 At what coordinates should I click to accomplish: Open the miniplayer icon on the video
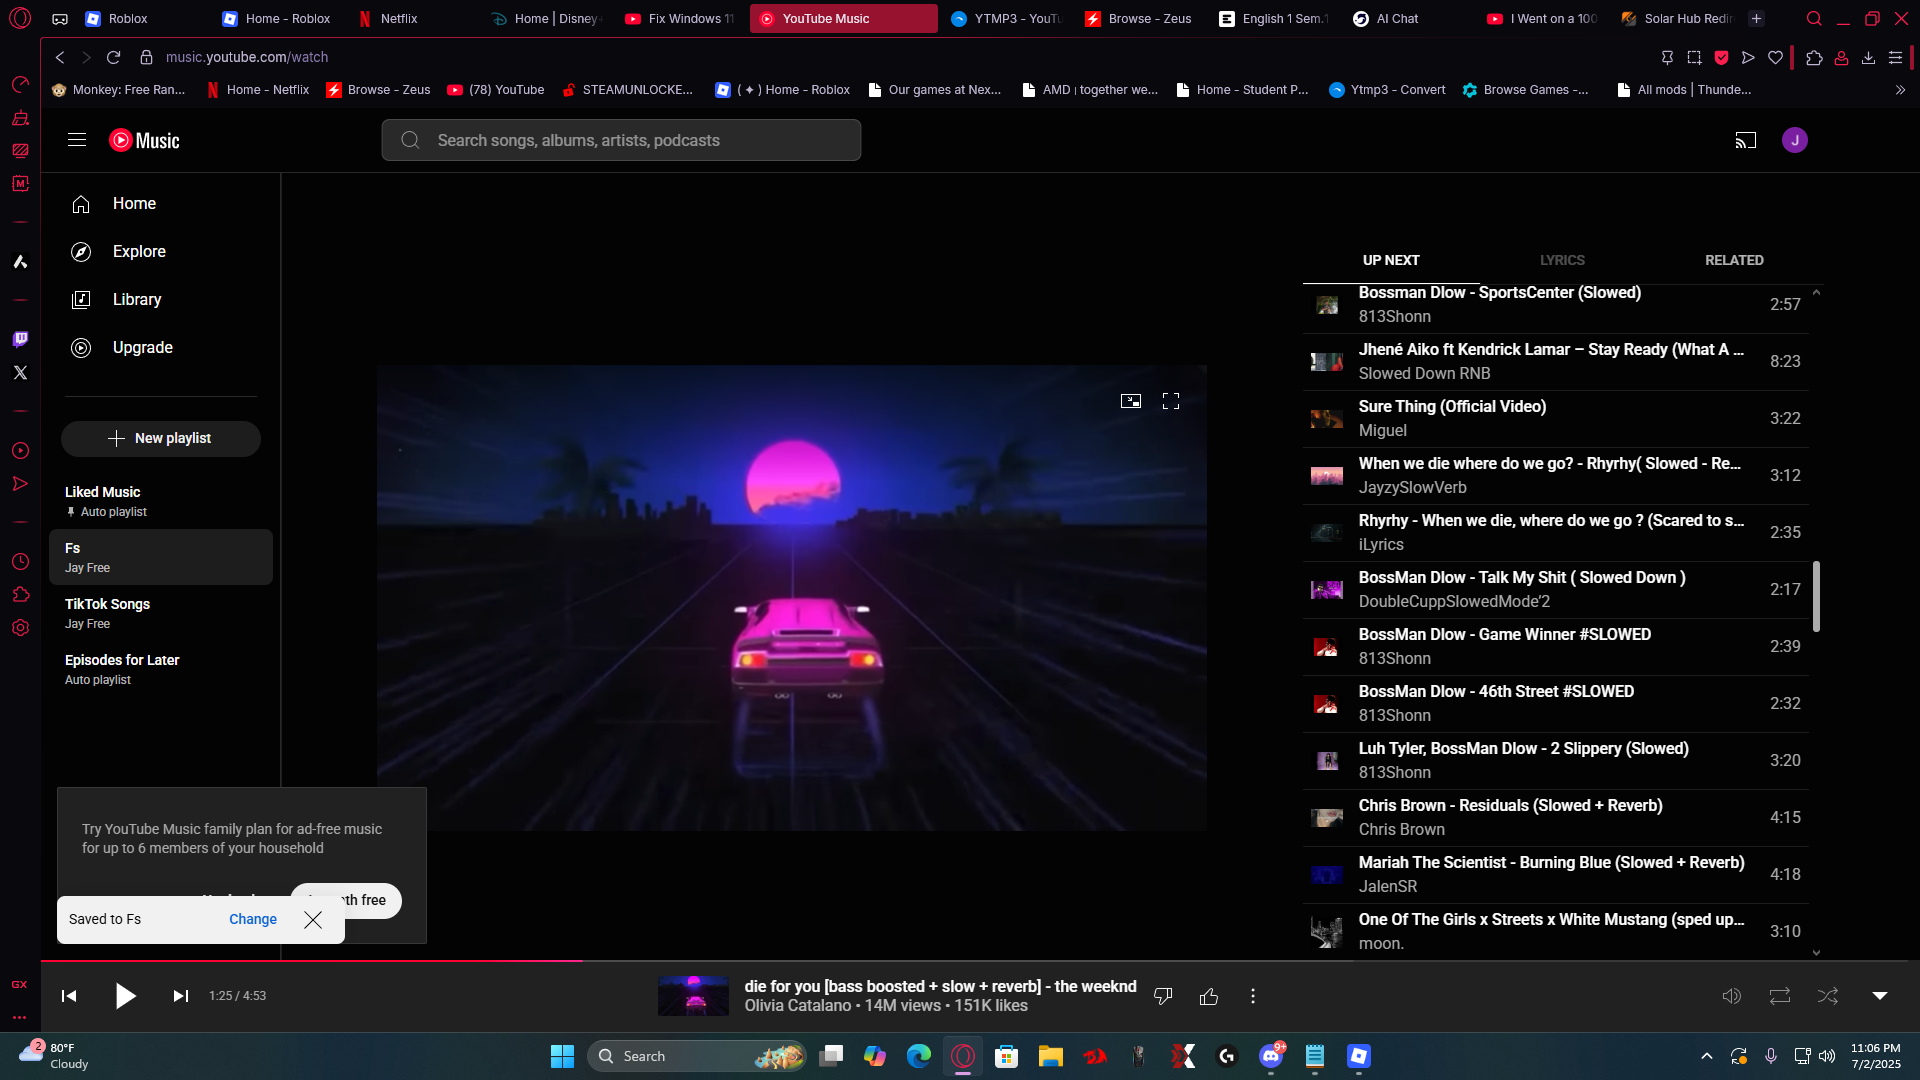pos(1131,401)
